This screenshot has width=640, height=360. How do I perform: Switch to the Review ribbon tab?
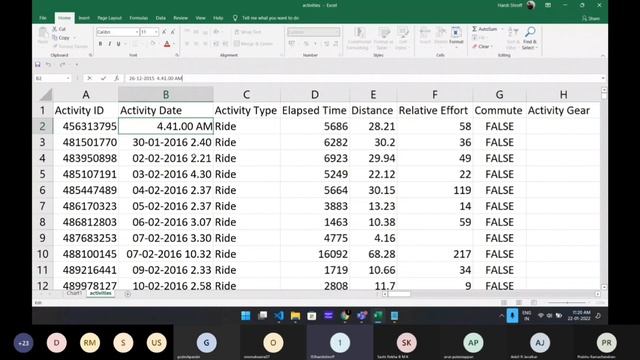click(180, 18)
